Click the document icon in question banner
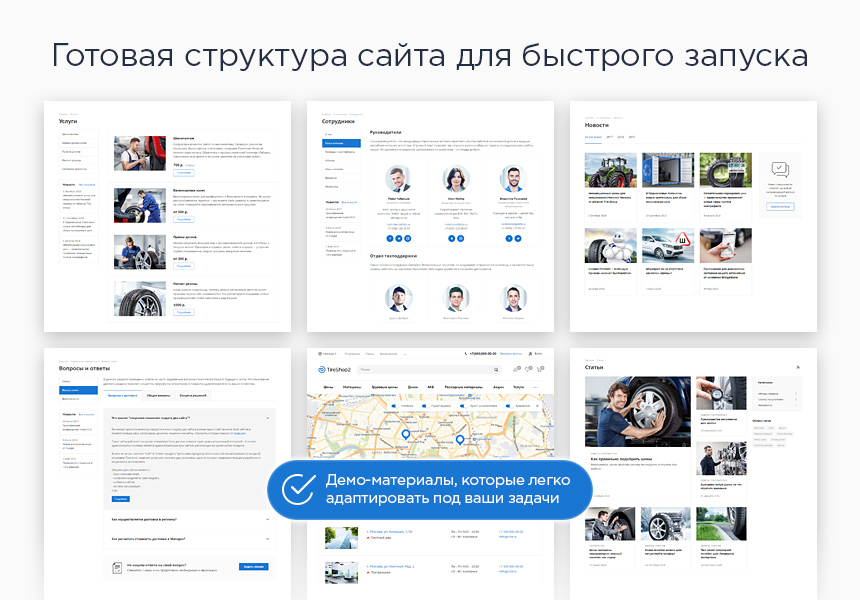This screenshot has height=600, width=860. tap(115, 567)
